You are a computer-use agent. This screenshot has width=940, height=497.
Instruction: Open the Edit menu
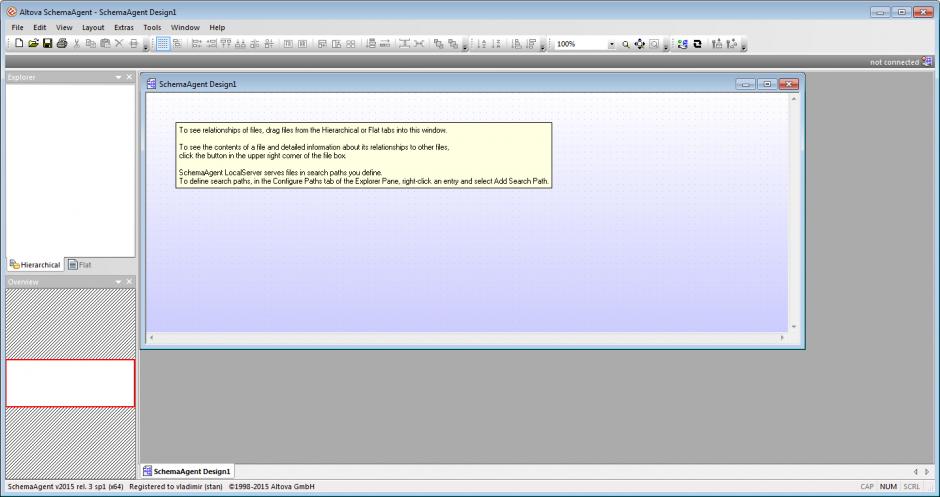click(x=40, y=28)
